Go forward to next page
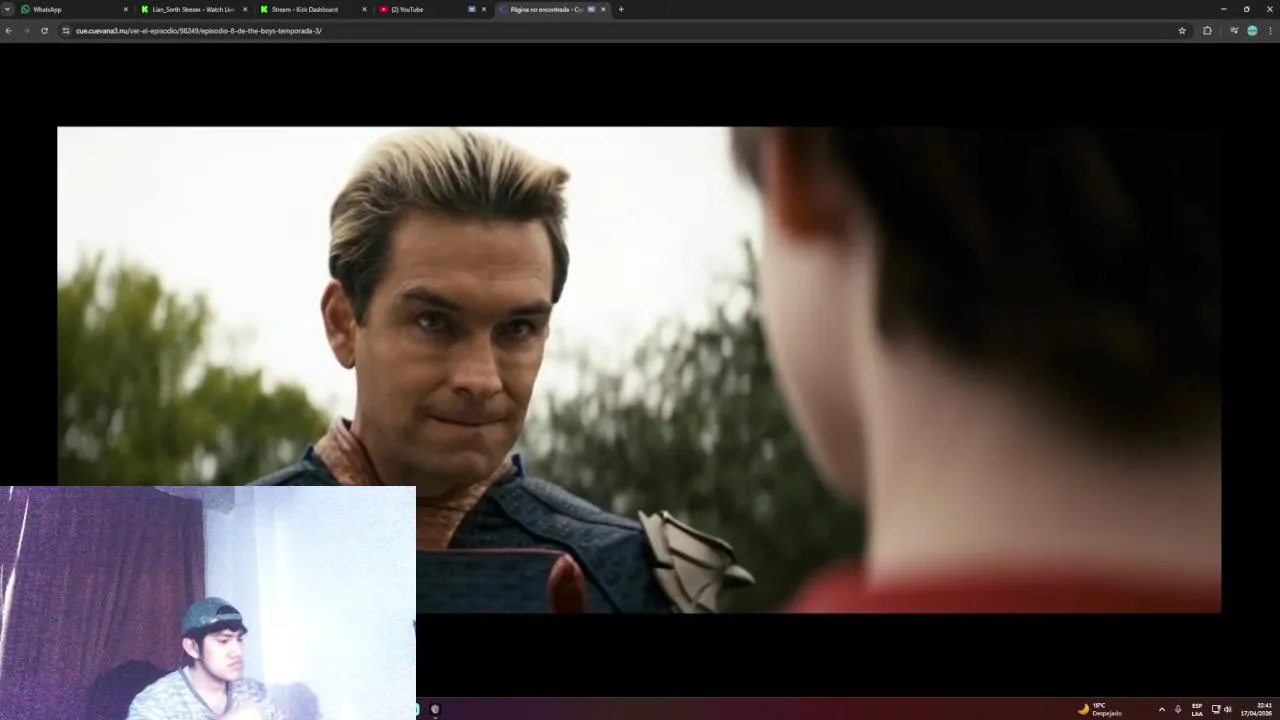 (26, 31)
